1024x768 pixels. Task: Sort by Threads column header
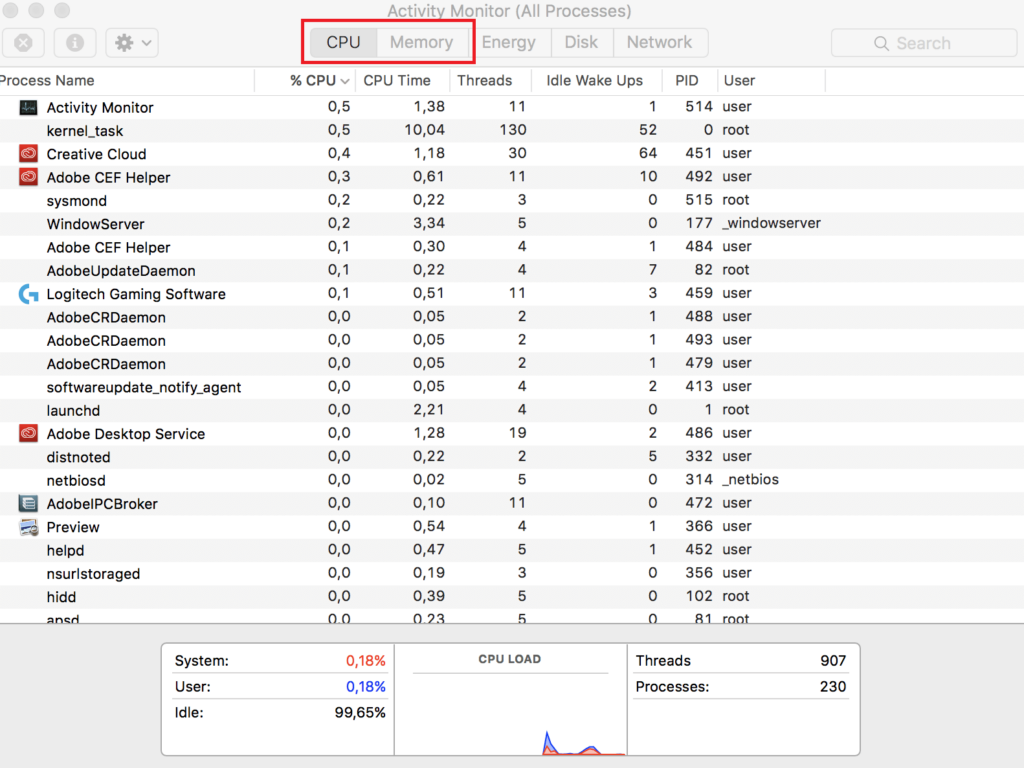click(x=490, y=80)
